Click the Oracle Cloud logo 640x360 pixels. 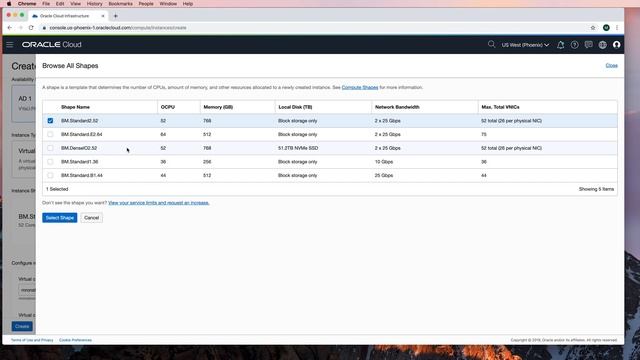pos(52,44)
